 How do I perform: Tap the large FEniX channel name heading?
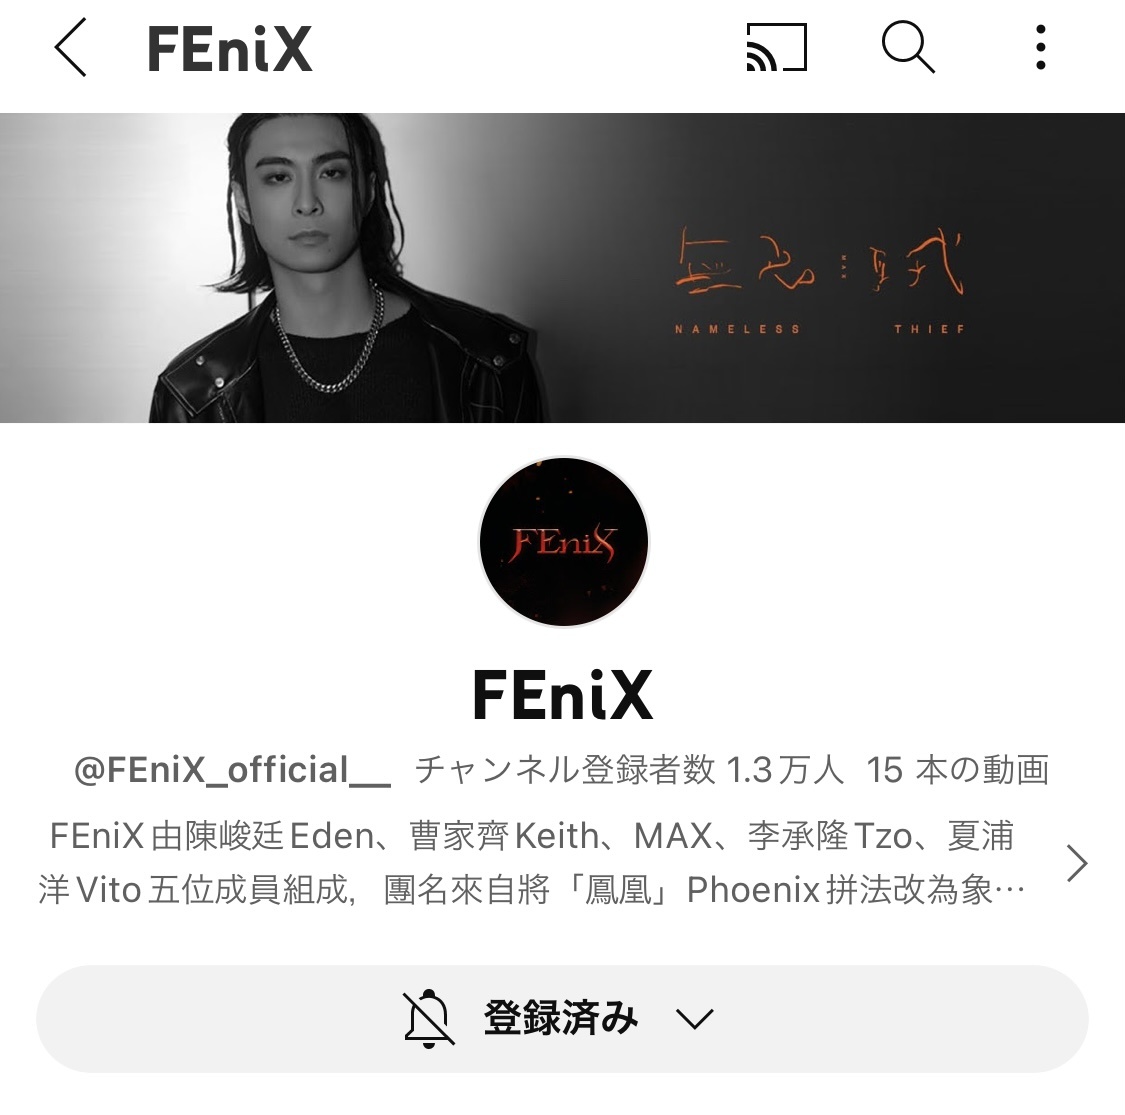(x=563, y=695)
